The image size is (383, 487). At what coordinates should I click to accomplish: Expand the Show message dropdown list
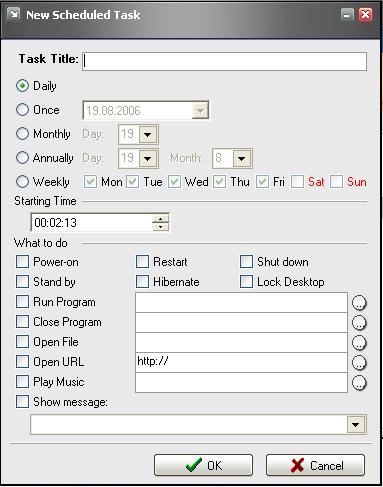356,425
